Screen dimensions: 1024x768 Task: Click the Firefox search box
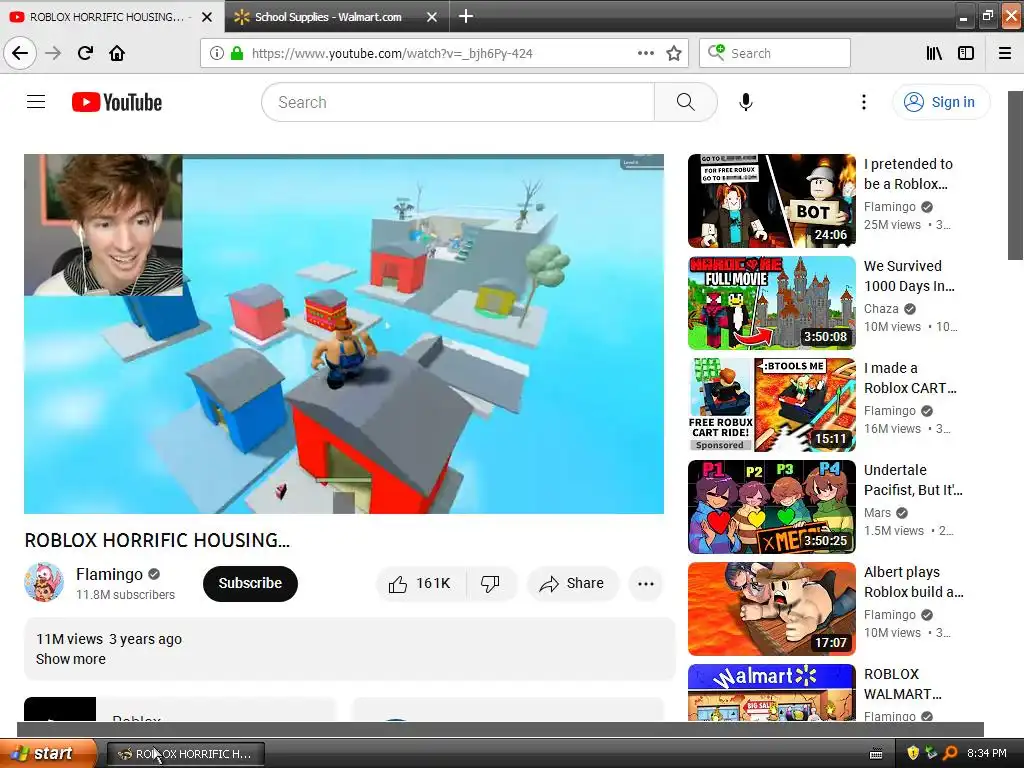775,53
